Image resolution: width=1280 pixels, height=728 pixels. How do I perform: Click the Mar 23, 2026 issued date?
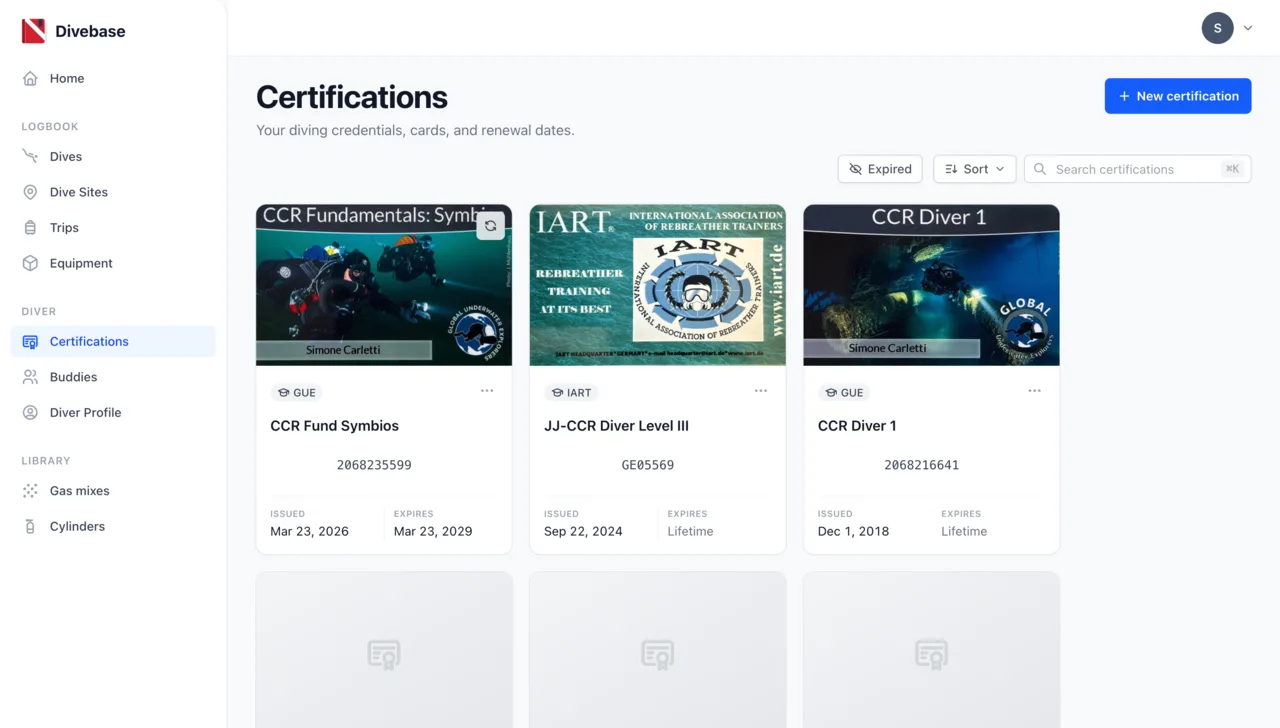click(x=309, y=531)
